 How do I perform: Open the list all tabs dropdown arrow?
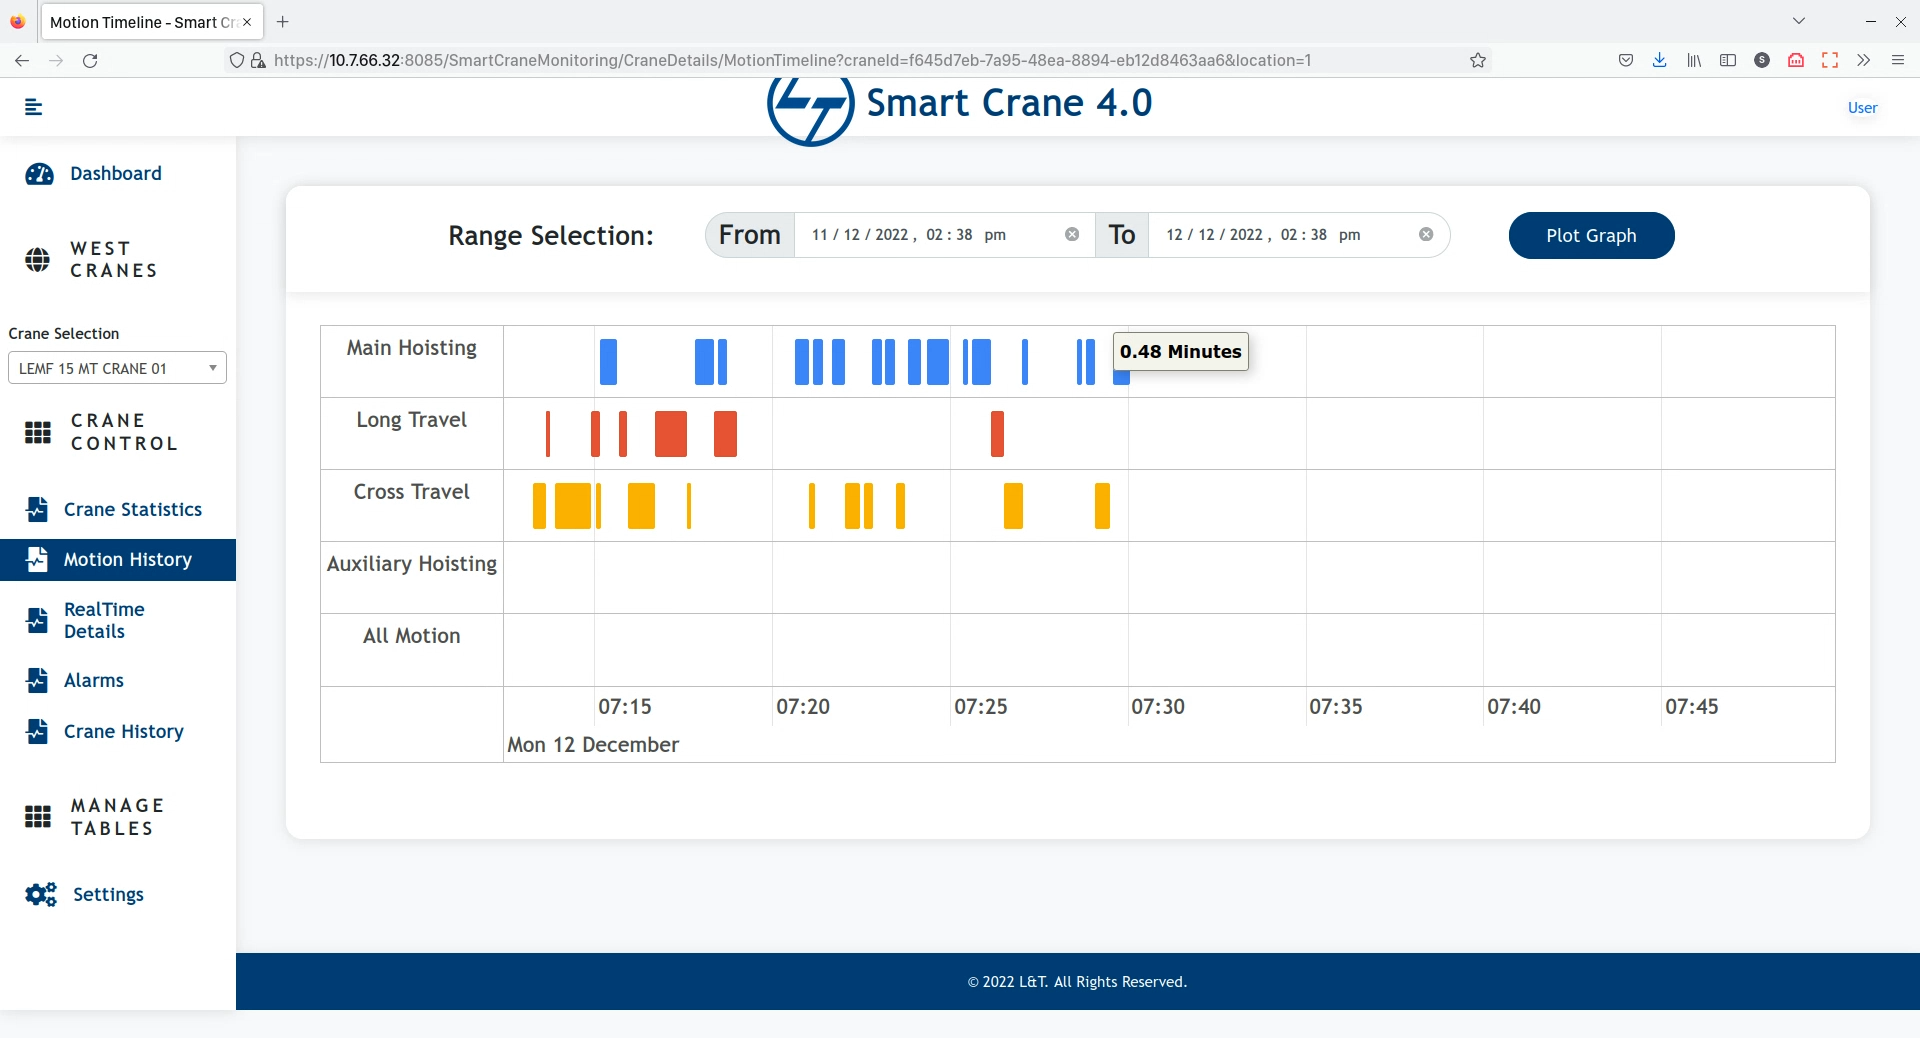pos(1799,21)
